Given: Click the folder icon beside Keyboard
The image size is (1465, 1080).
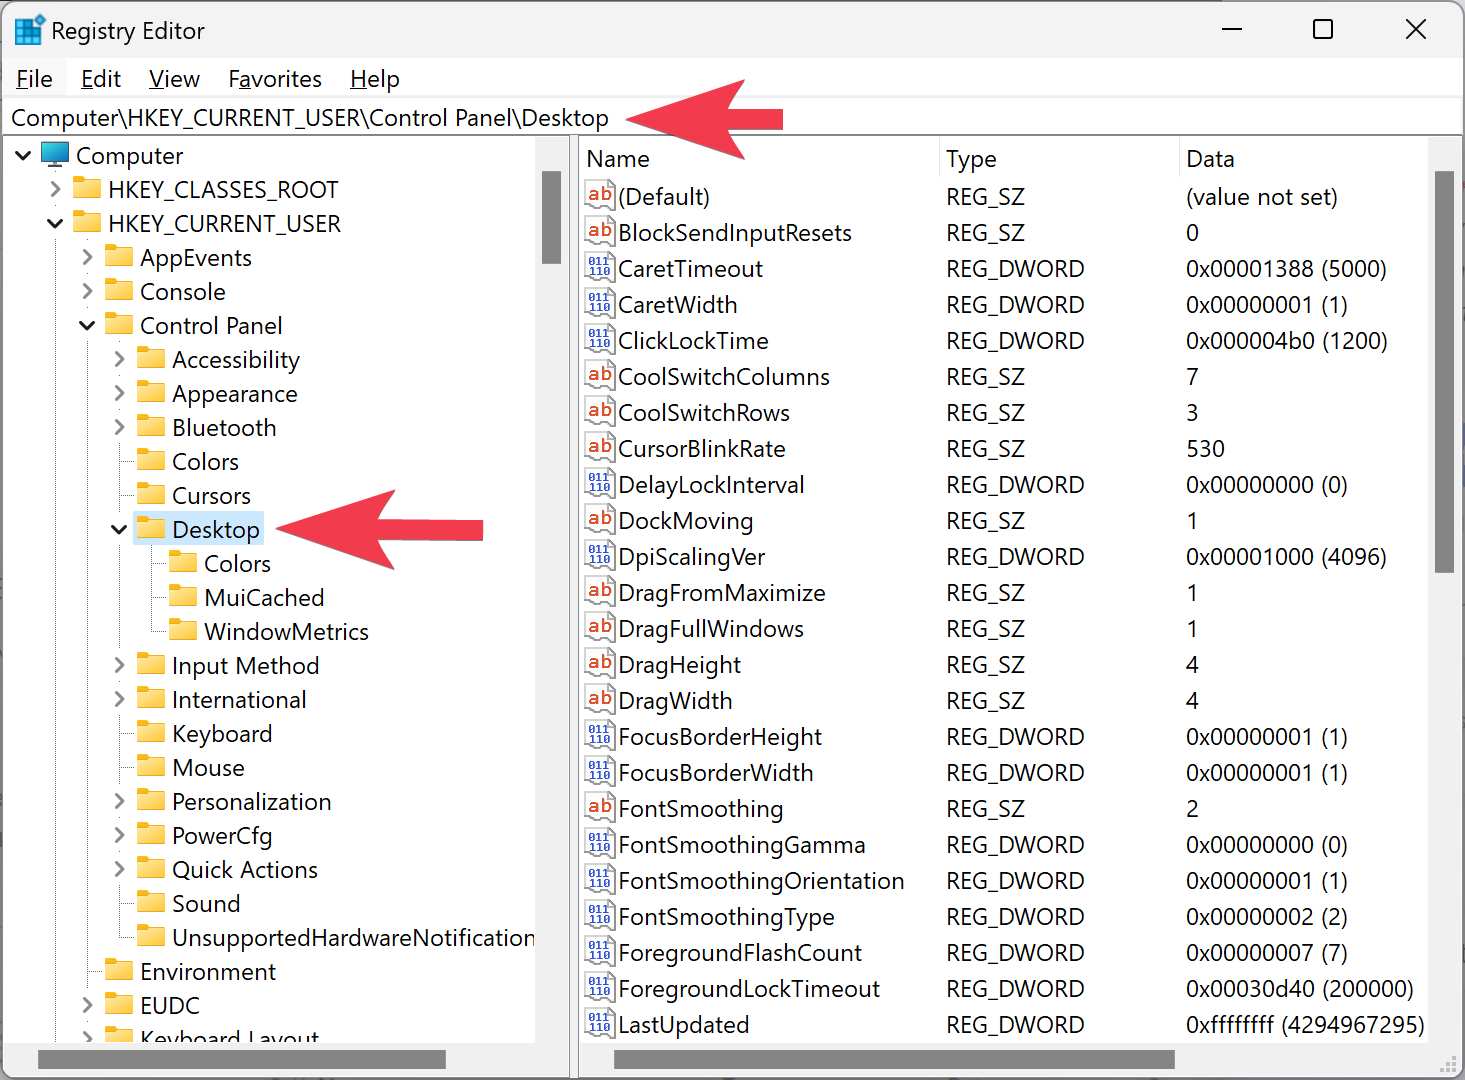Looking at the screenshot, I should pos(151,732).
